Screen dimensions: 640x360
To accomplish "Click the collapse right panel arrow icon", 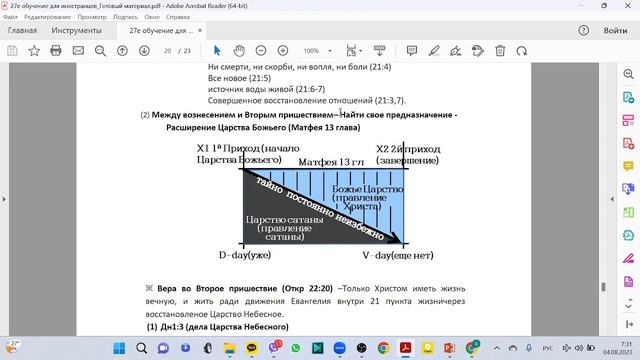I will pos(629,324).
